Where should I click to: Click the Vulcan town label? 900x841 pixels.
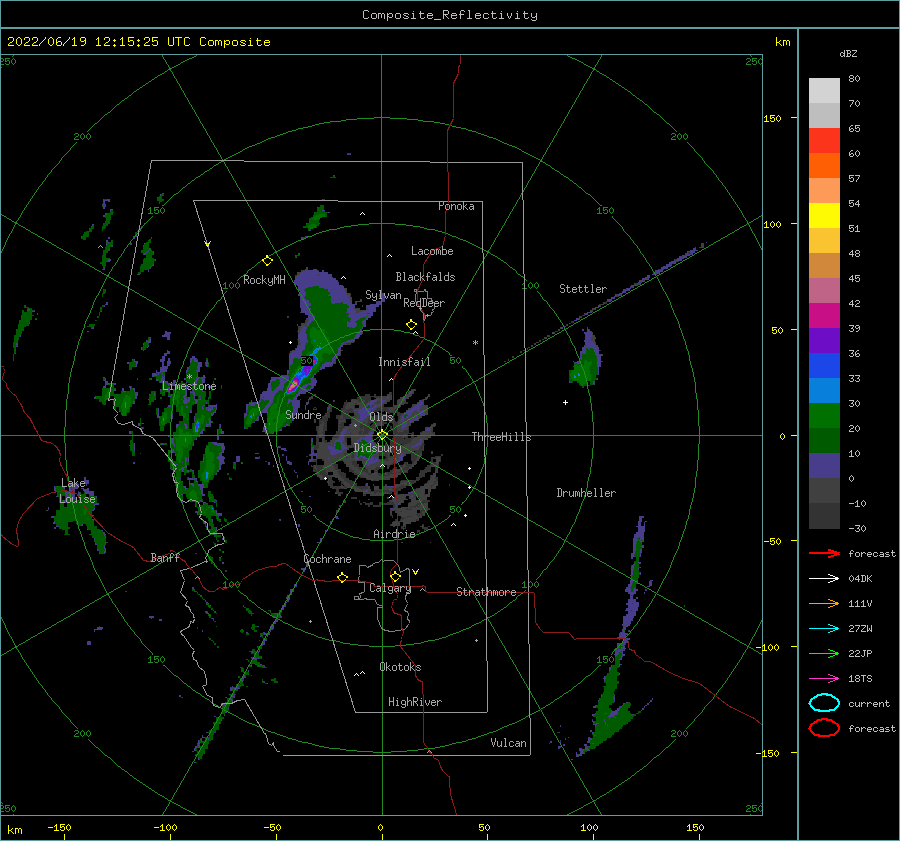509,743
